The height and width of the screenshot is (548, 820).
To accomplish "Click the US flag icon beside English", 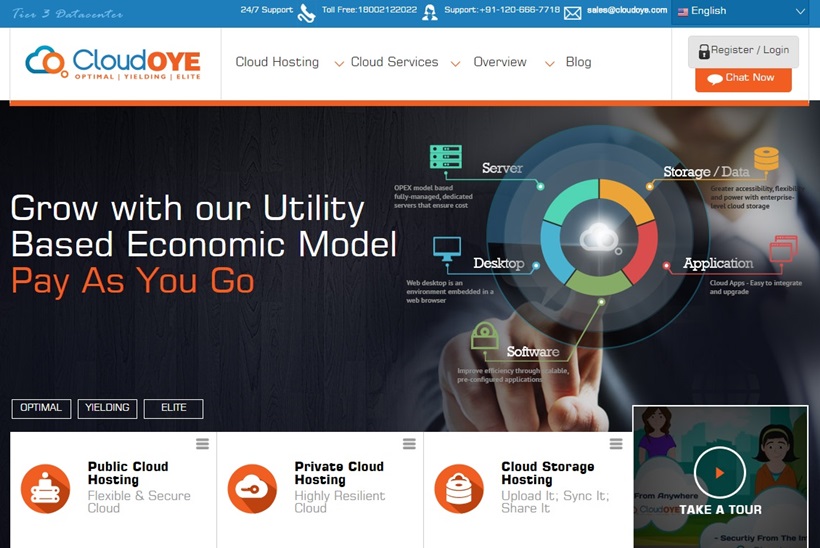I will pos(683,12).
